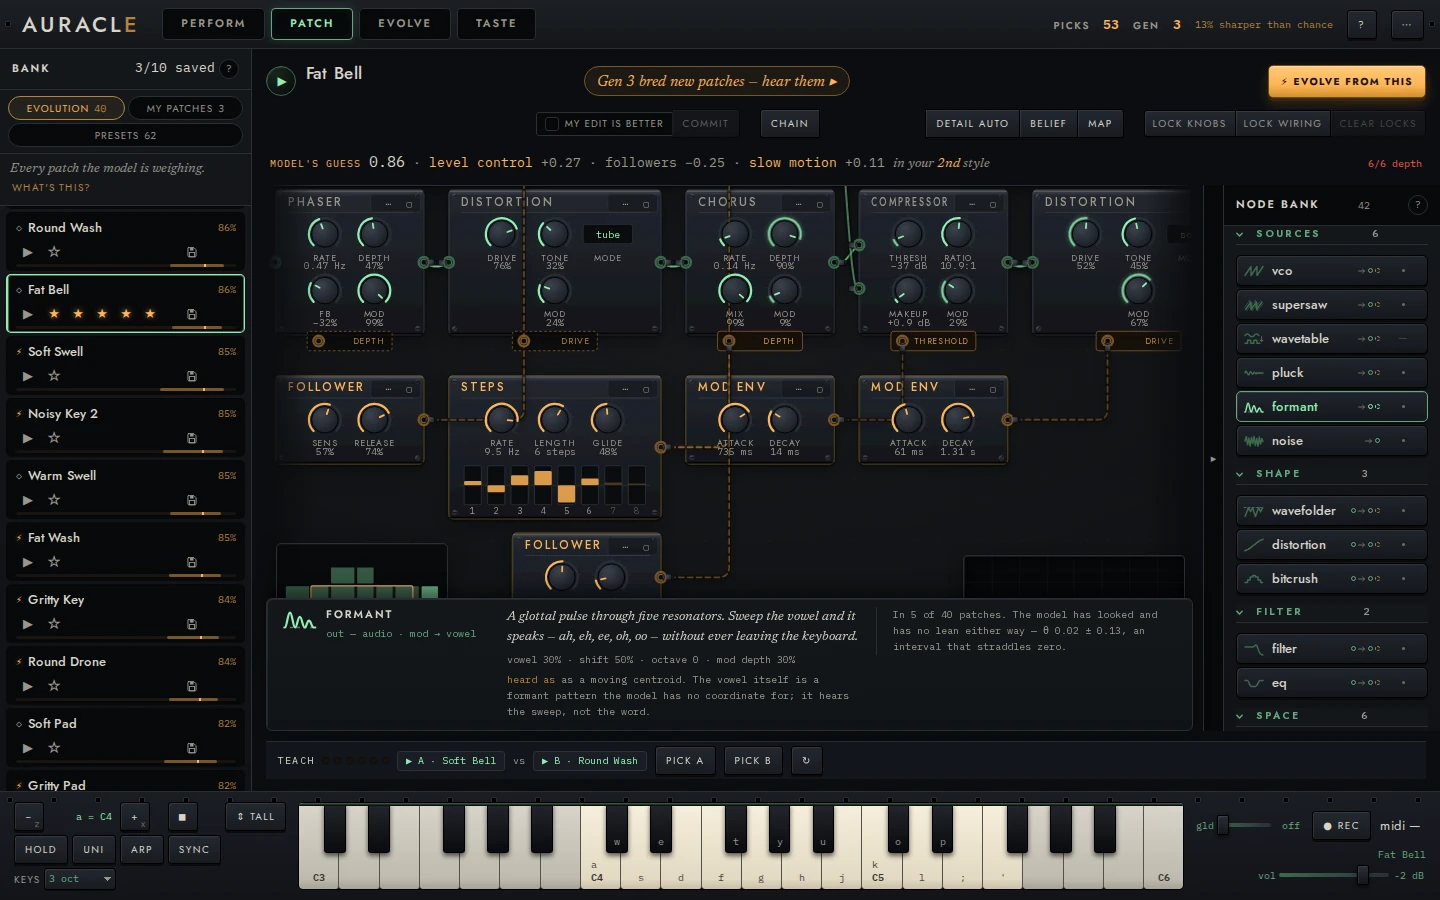Stop all notes with square button
The height and width of the screenshot is (900, 1440).
(x=182, y=817)
